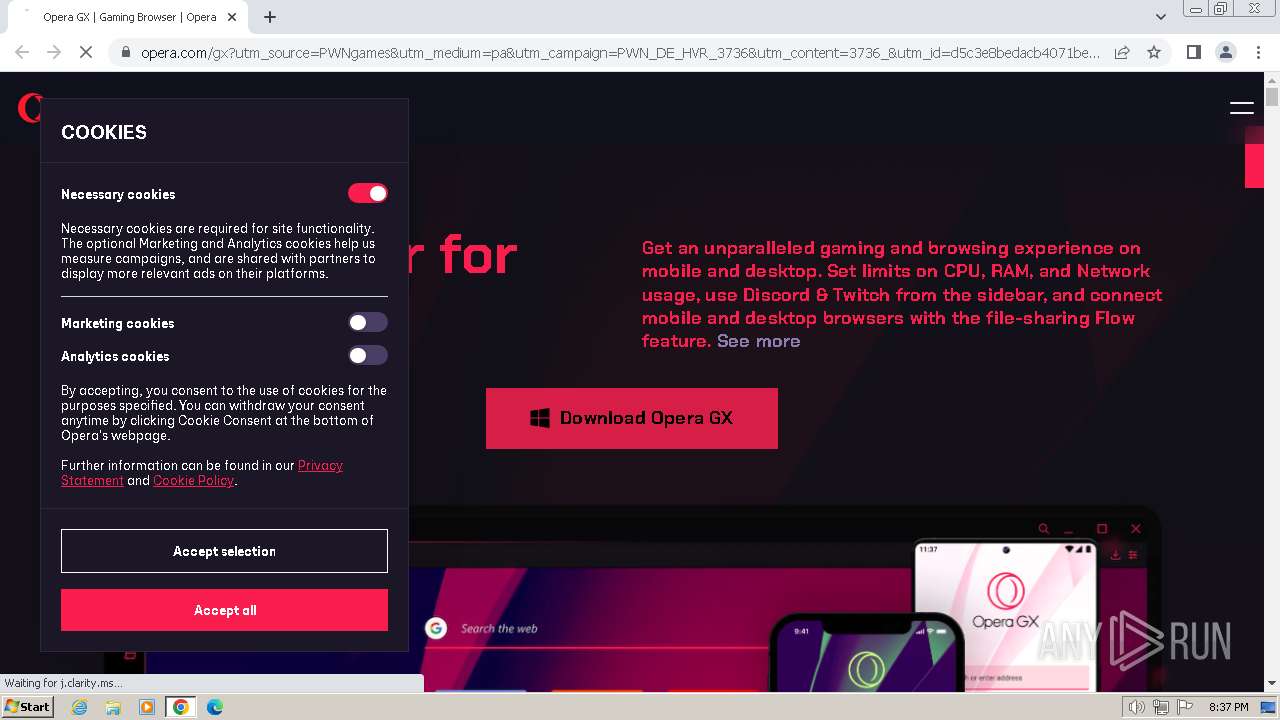This screenshot has height=720, width=1280.
Task: Open media player from taskbar
Action: pos(147,707)
